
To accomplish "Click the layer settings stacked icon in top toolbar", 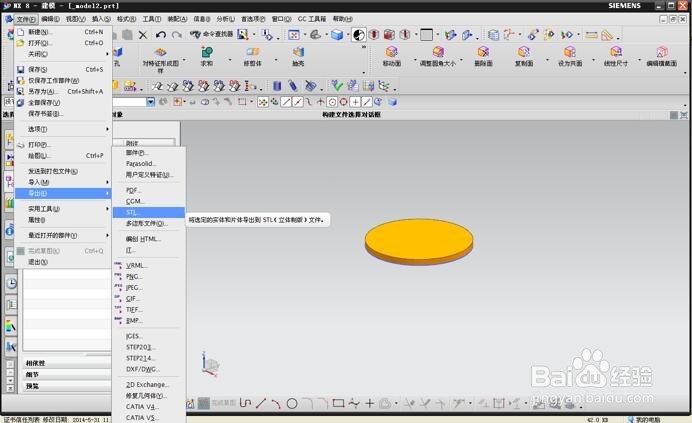I will point(493,35).
